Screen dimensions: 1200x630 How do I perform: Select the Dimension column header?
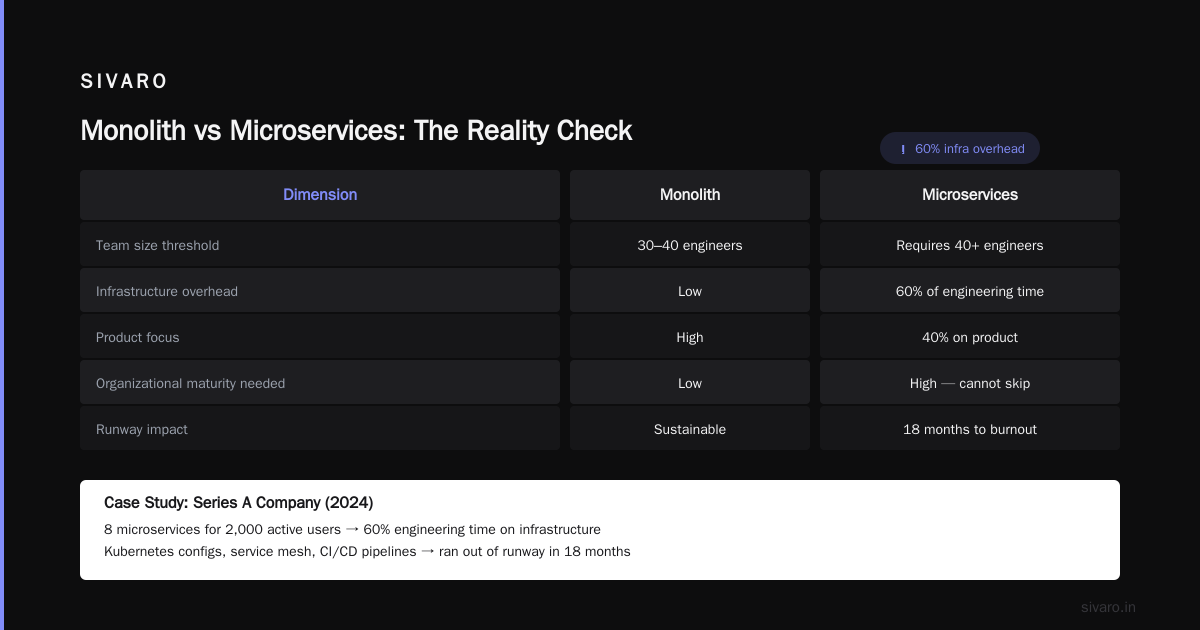click(320, 195)
